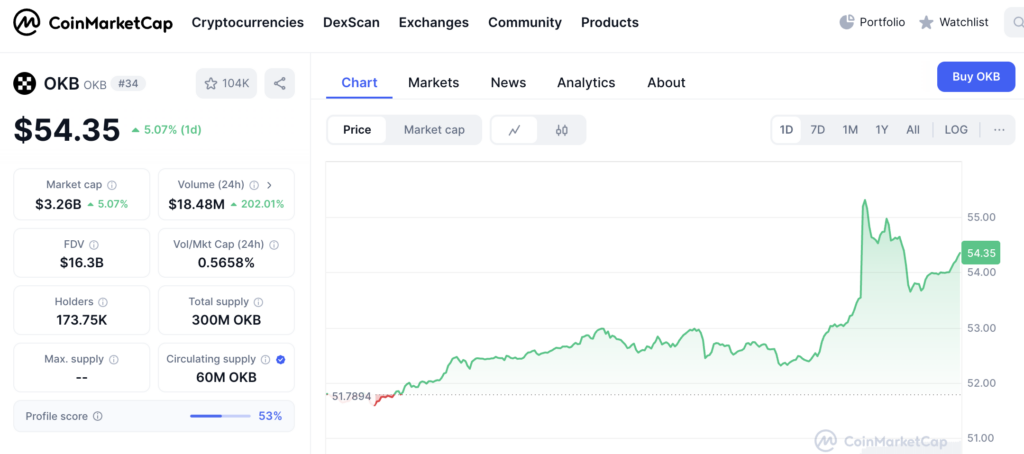The height and width of the screenshot is (454, 1024).
Task: Toggle LOG scale on chart
Action: (956, 130)
